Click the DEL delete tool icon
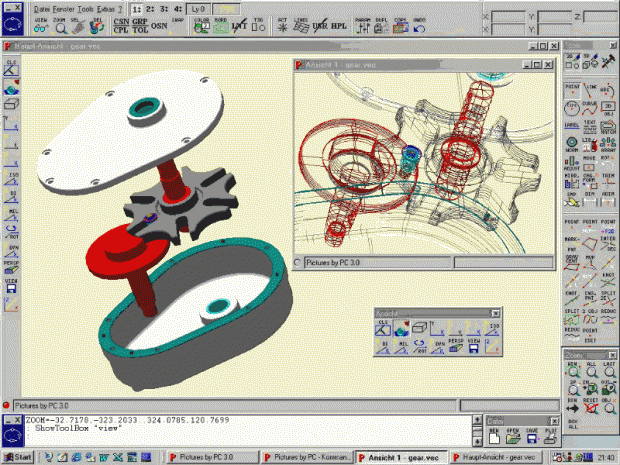620x465 pixels. point(97,26)
